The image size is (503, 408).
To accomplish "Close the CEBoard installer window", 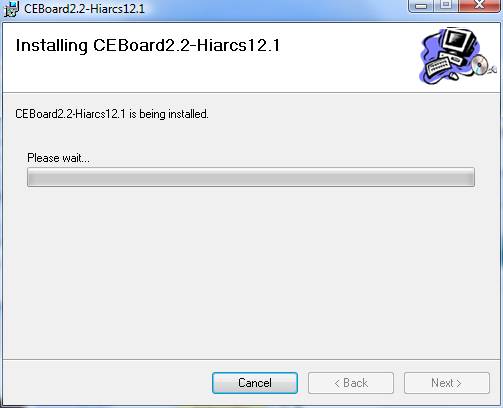I will 479,6.
